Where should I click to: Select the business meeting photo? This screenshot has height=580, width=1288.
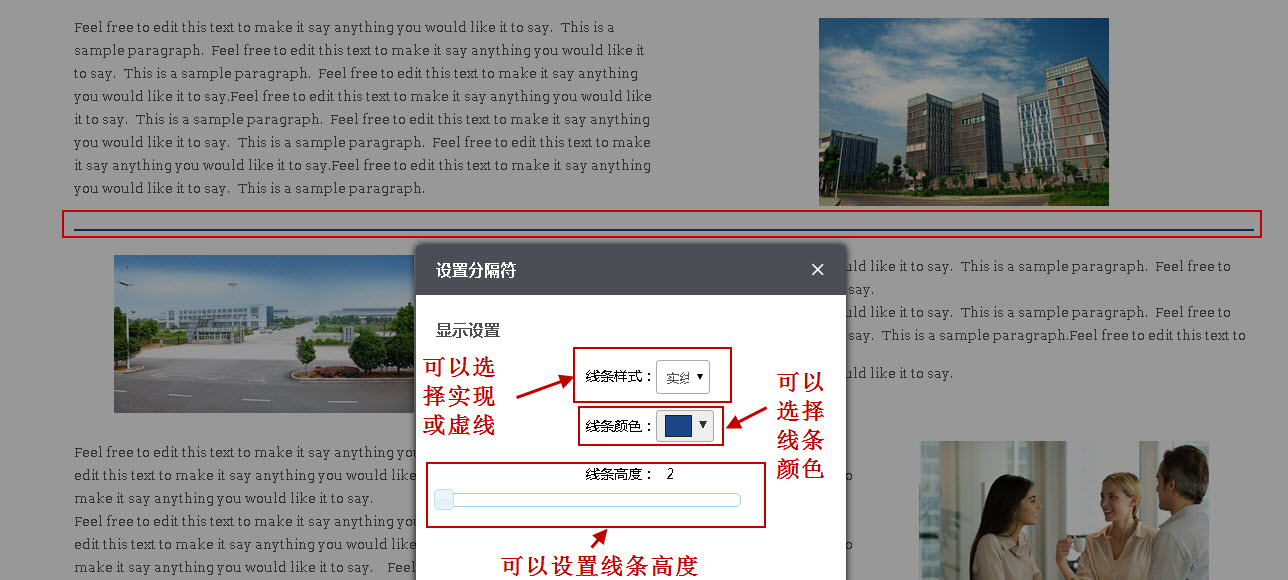click(1063, 509)
